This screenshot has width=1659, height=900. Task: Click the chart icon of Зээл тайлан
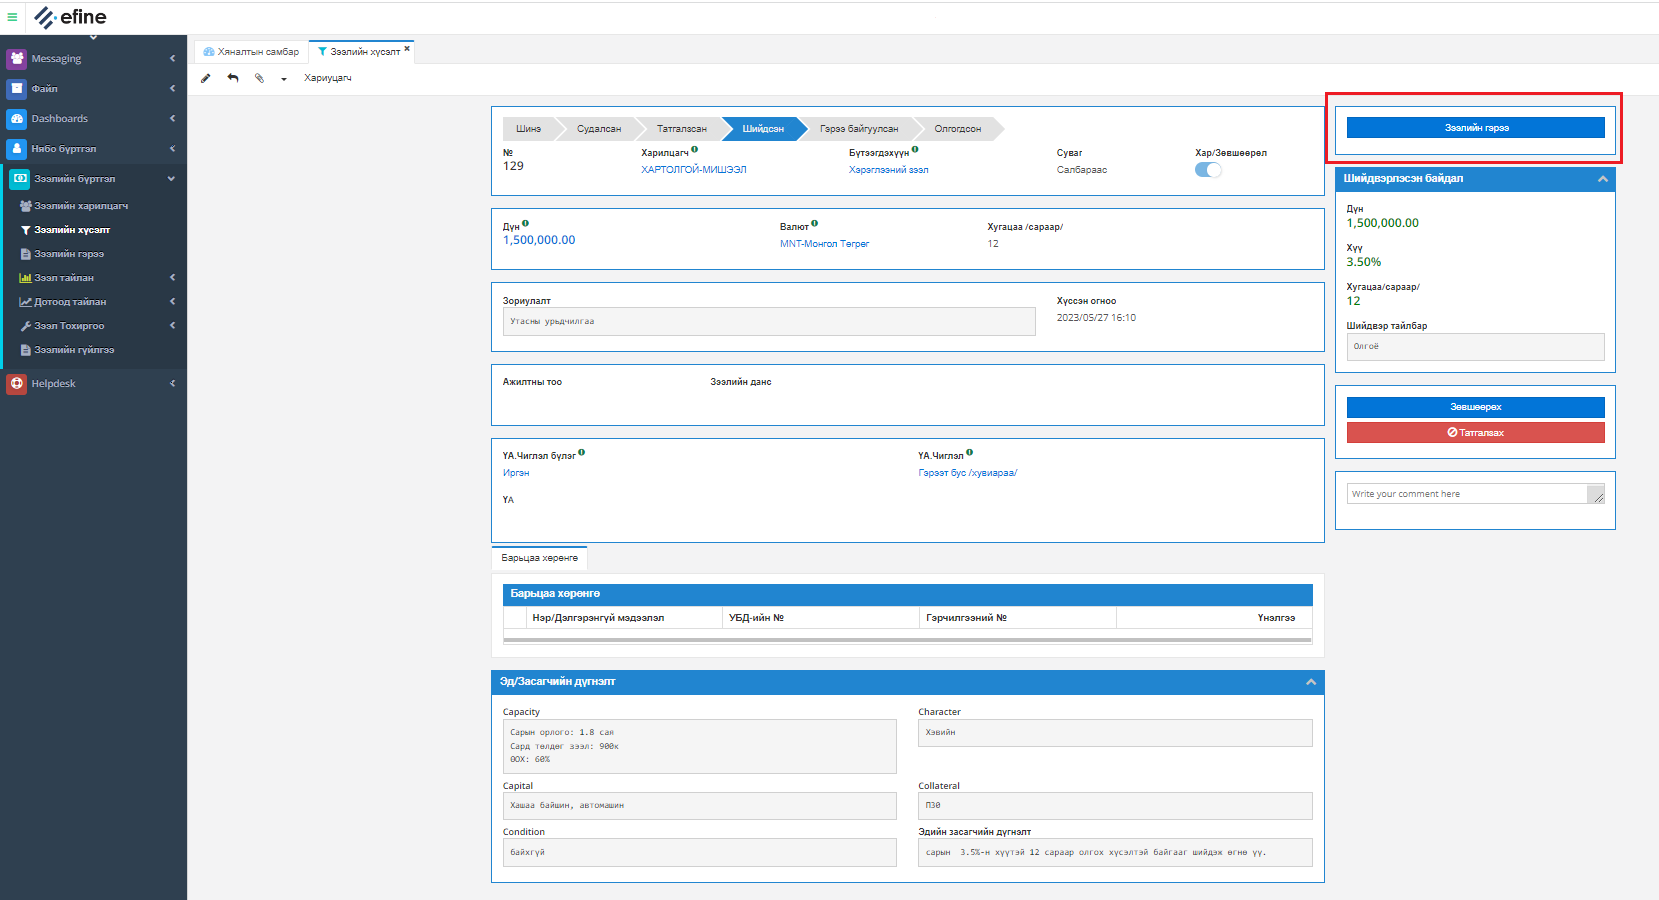(26, 278)
